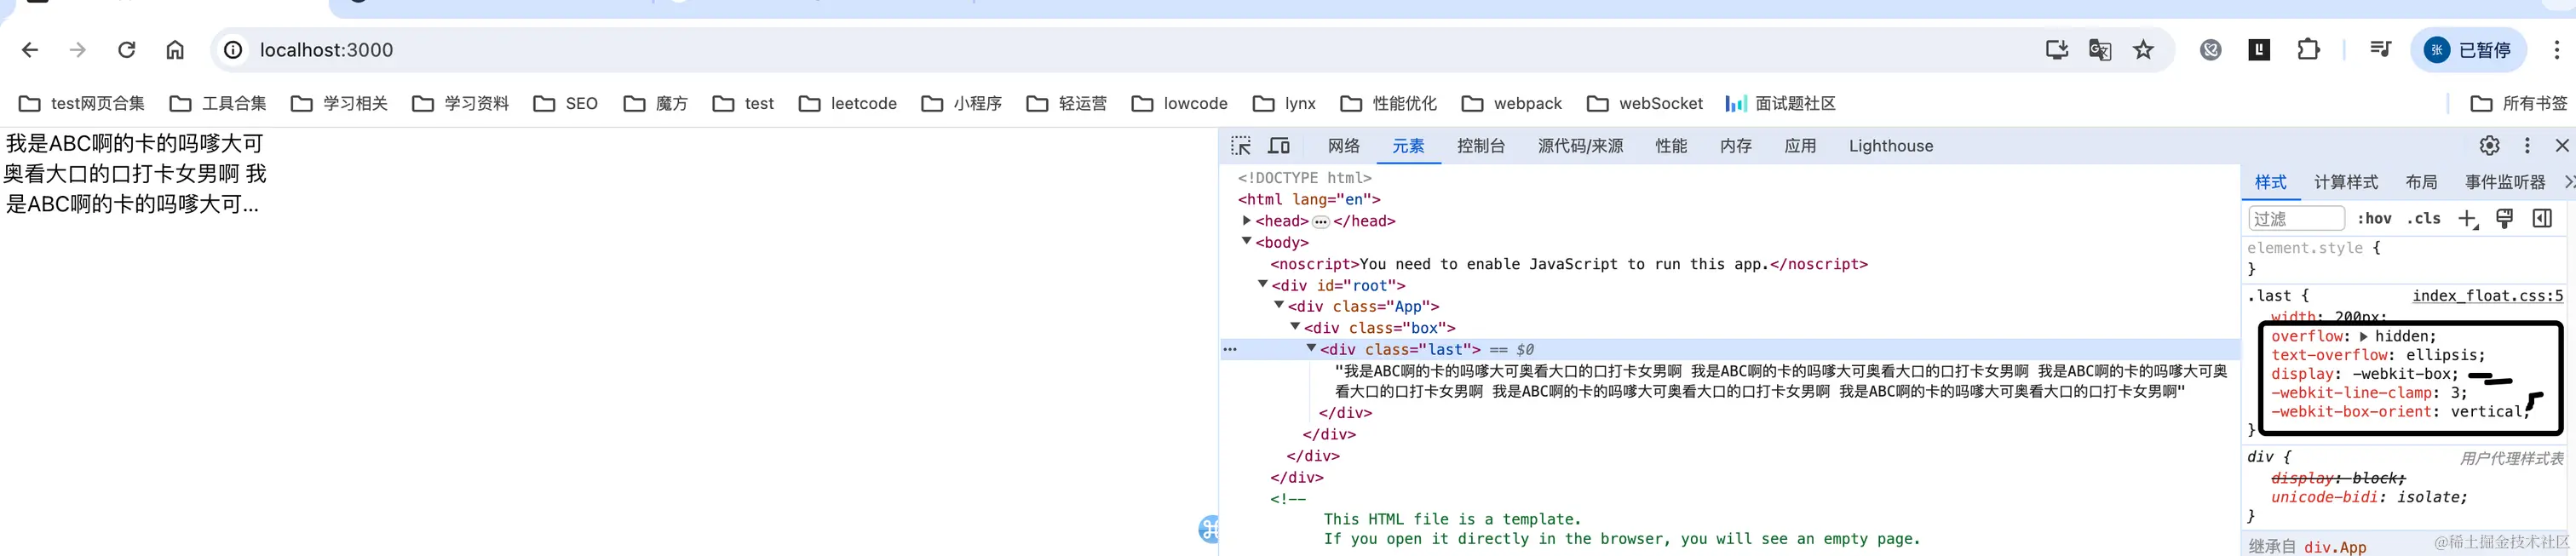
Task: Focus the 过滤 styles filter field
Action: click(2296, 218)
